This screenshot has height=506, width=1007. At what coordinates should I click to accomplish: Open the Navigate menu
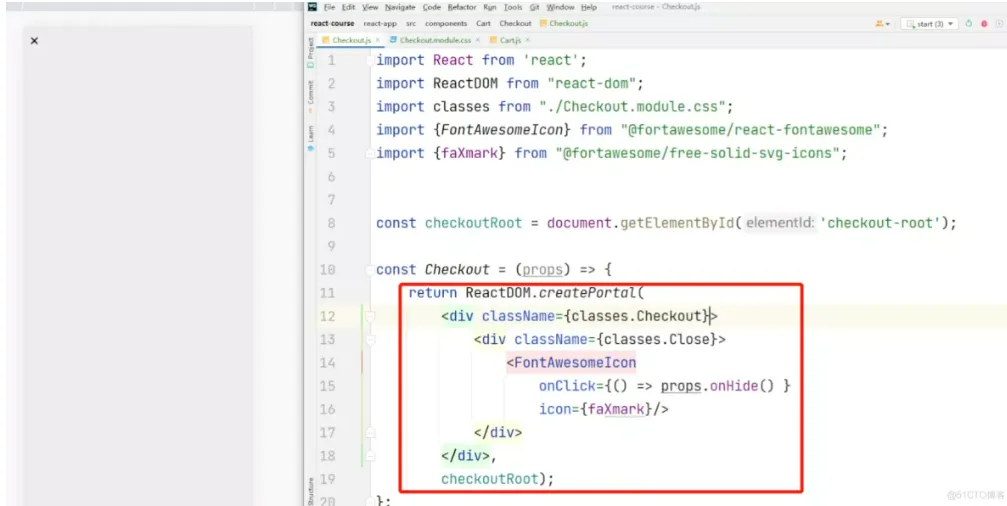point(400,8)
